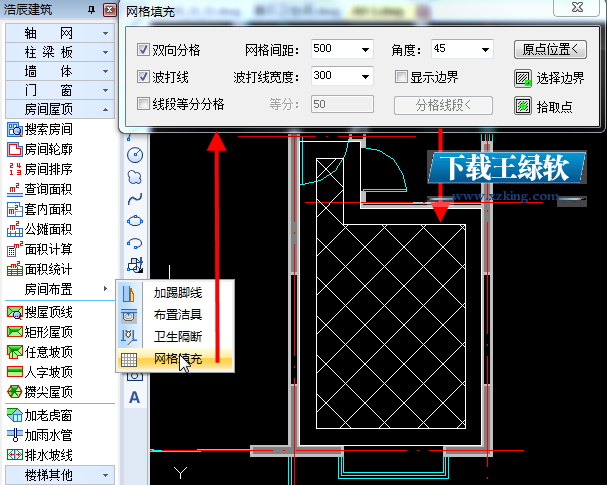This screenshot has height=485, width=607.
Task: Click the 拾取点 button
Action: [544, 106]
